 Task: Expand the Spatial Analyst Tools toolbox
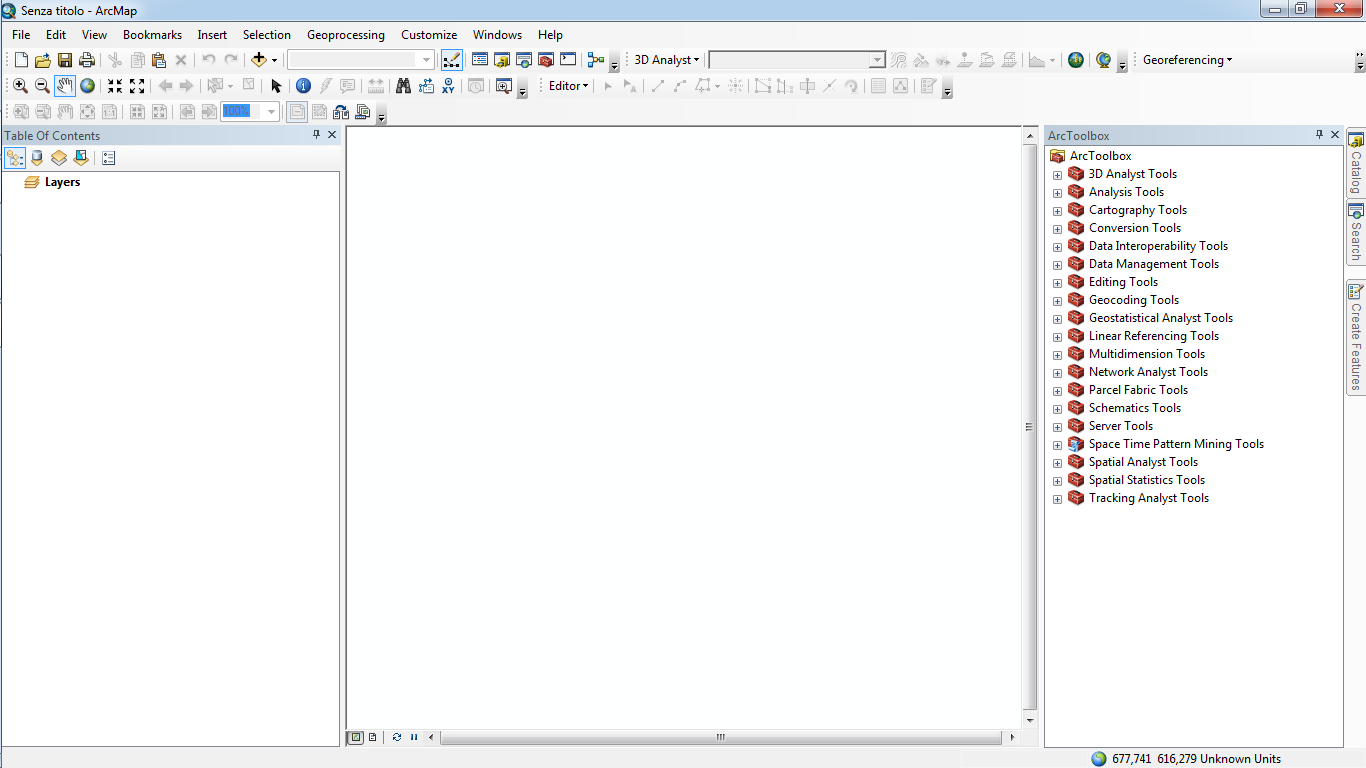1057,463
